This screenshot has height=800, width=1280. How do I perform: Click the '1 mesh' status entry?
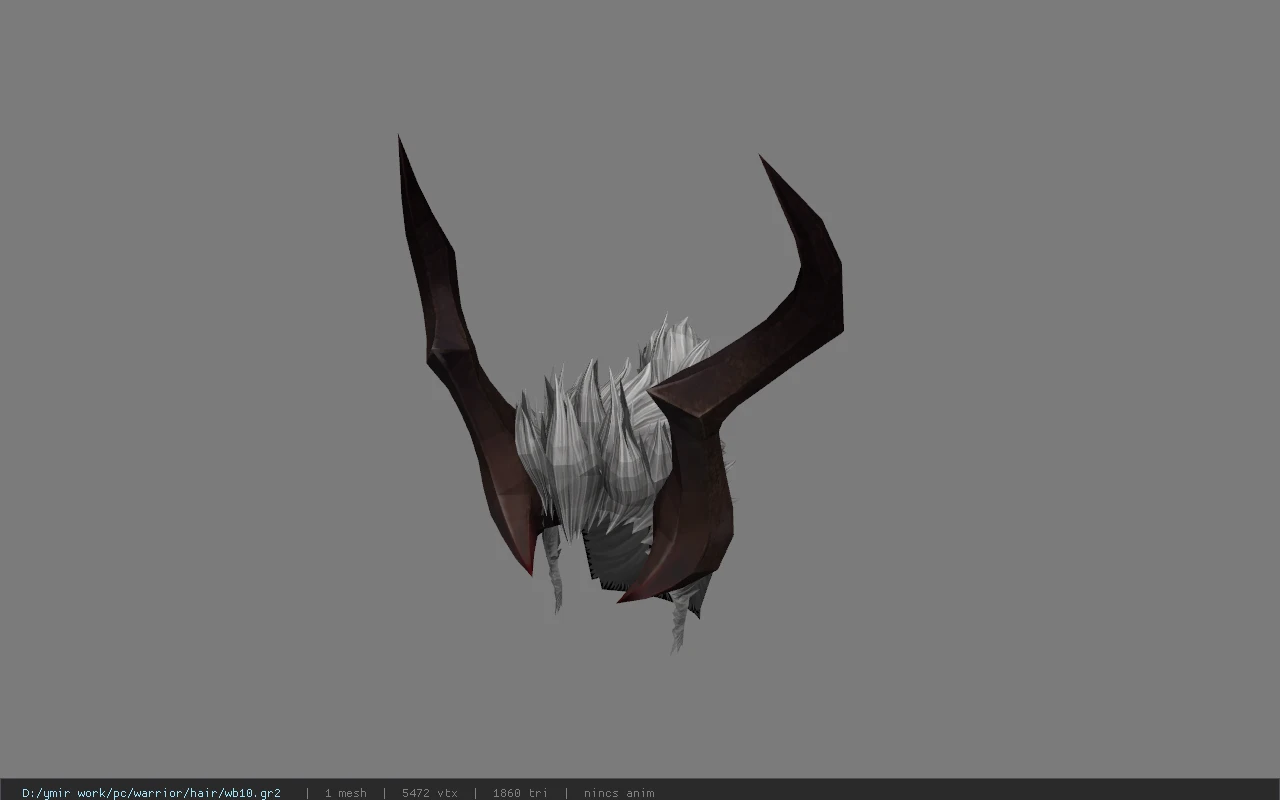(x=345, y=793)
